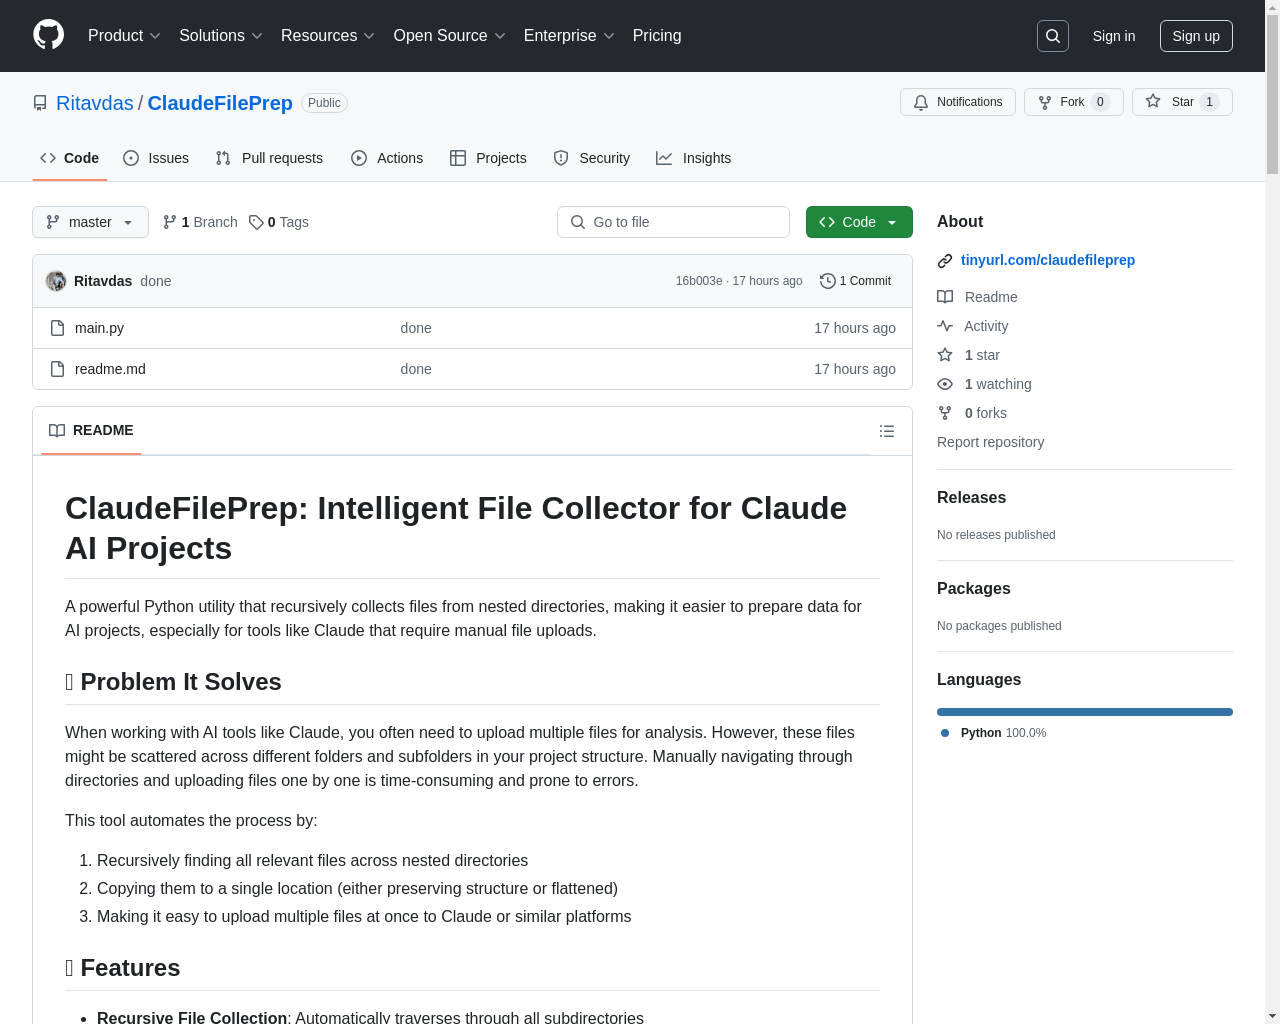Open Ritavdas avatar in commit row
This screenshot has width=1280, height=1024.
pyautogui.click(x=56, y=281)
